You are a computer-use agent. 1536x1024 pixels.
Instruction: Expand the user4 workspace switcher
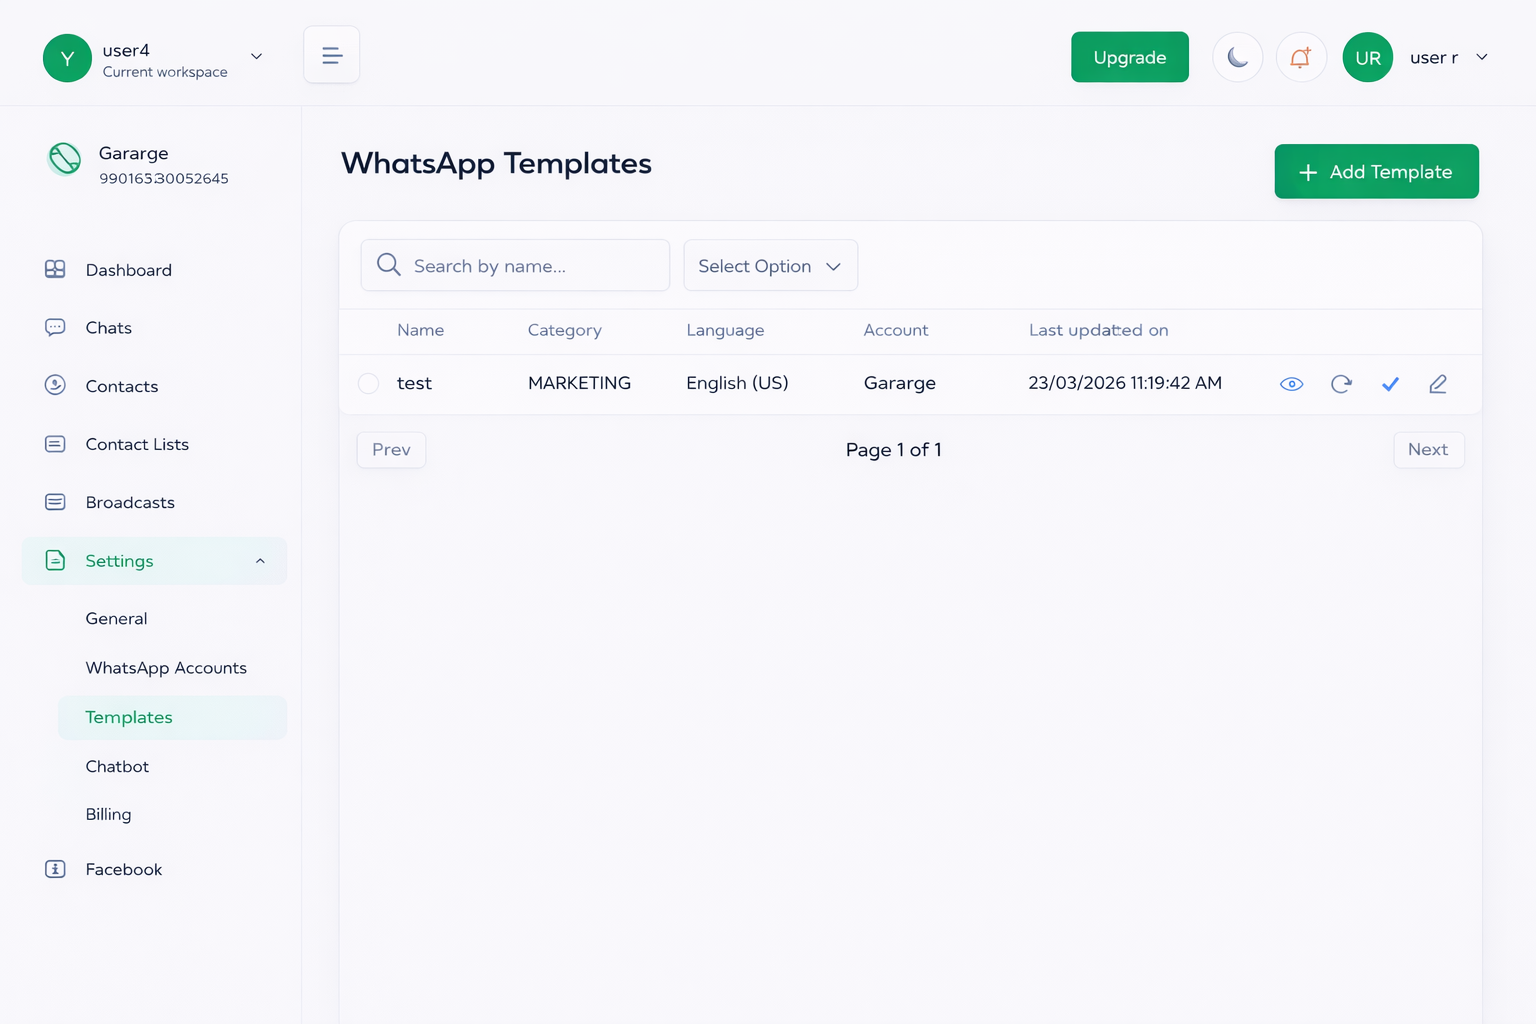pos(256,57)
